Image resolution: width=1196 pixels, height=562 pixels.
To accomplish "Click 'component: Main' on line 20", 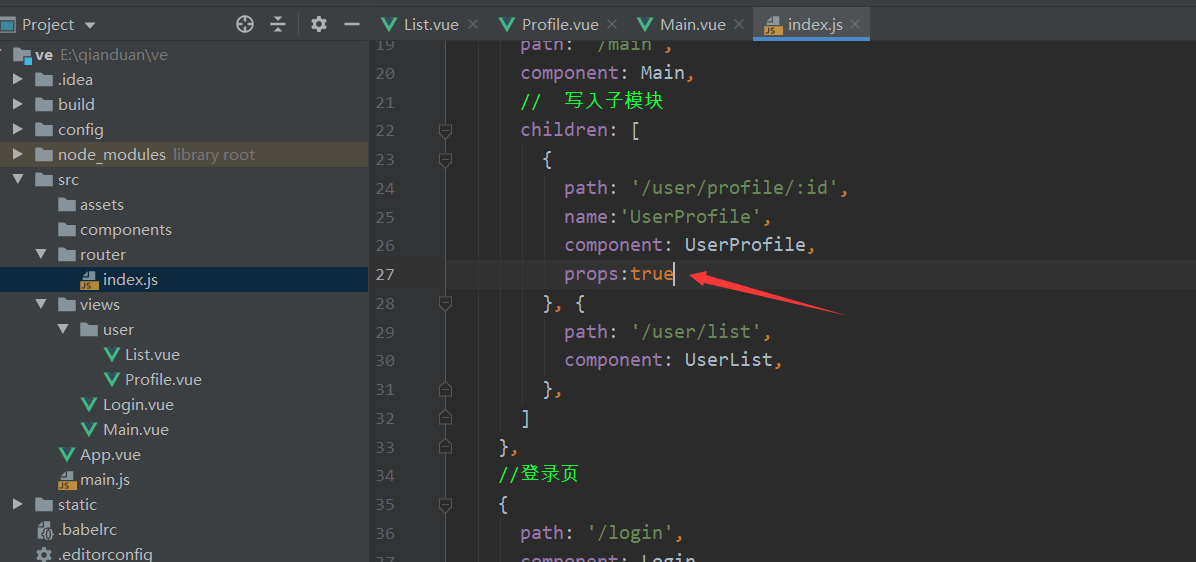I will pyautogui.click(x=603, y=74).
